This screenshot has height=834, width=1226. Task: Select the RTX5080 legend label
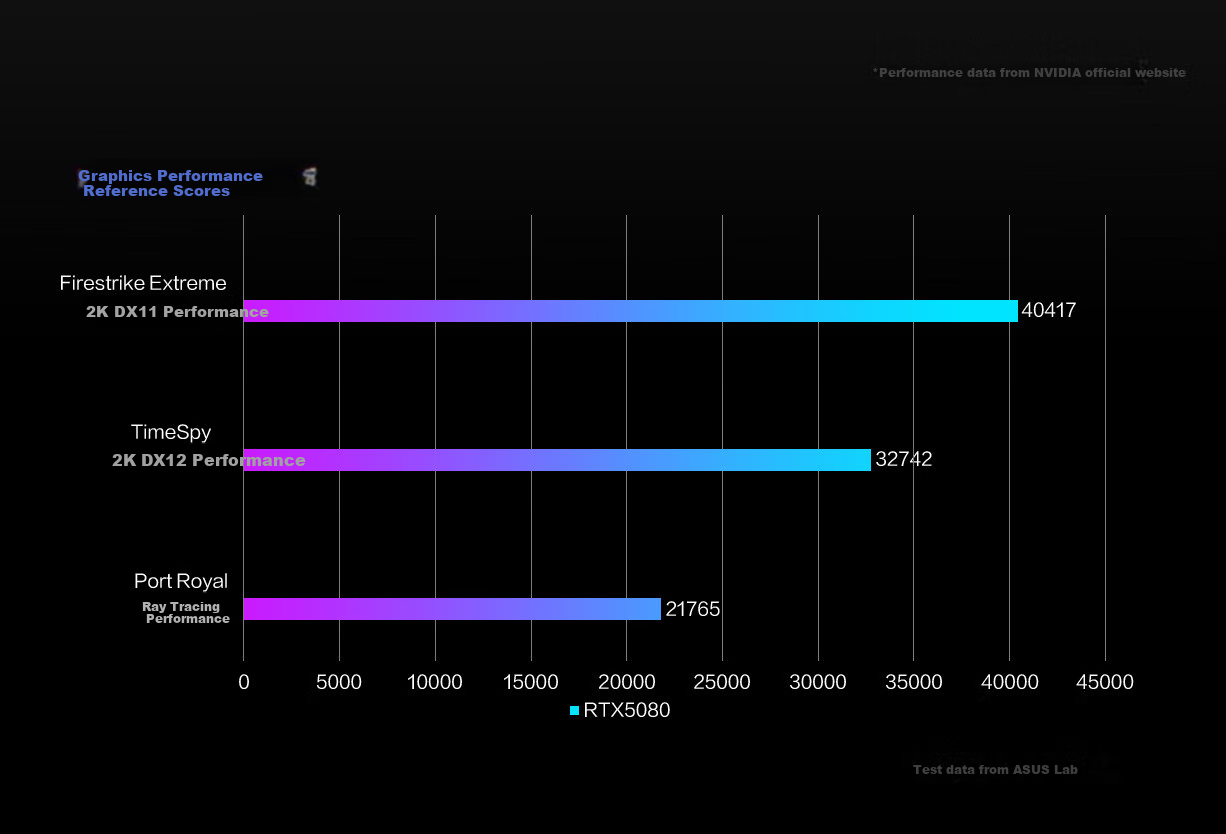point(627,710)
